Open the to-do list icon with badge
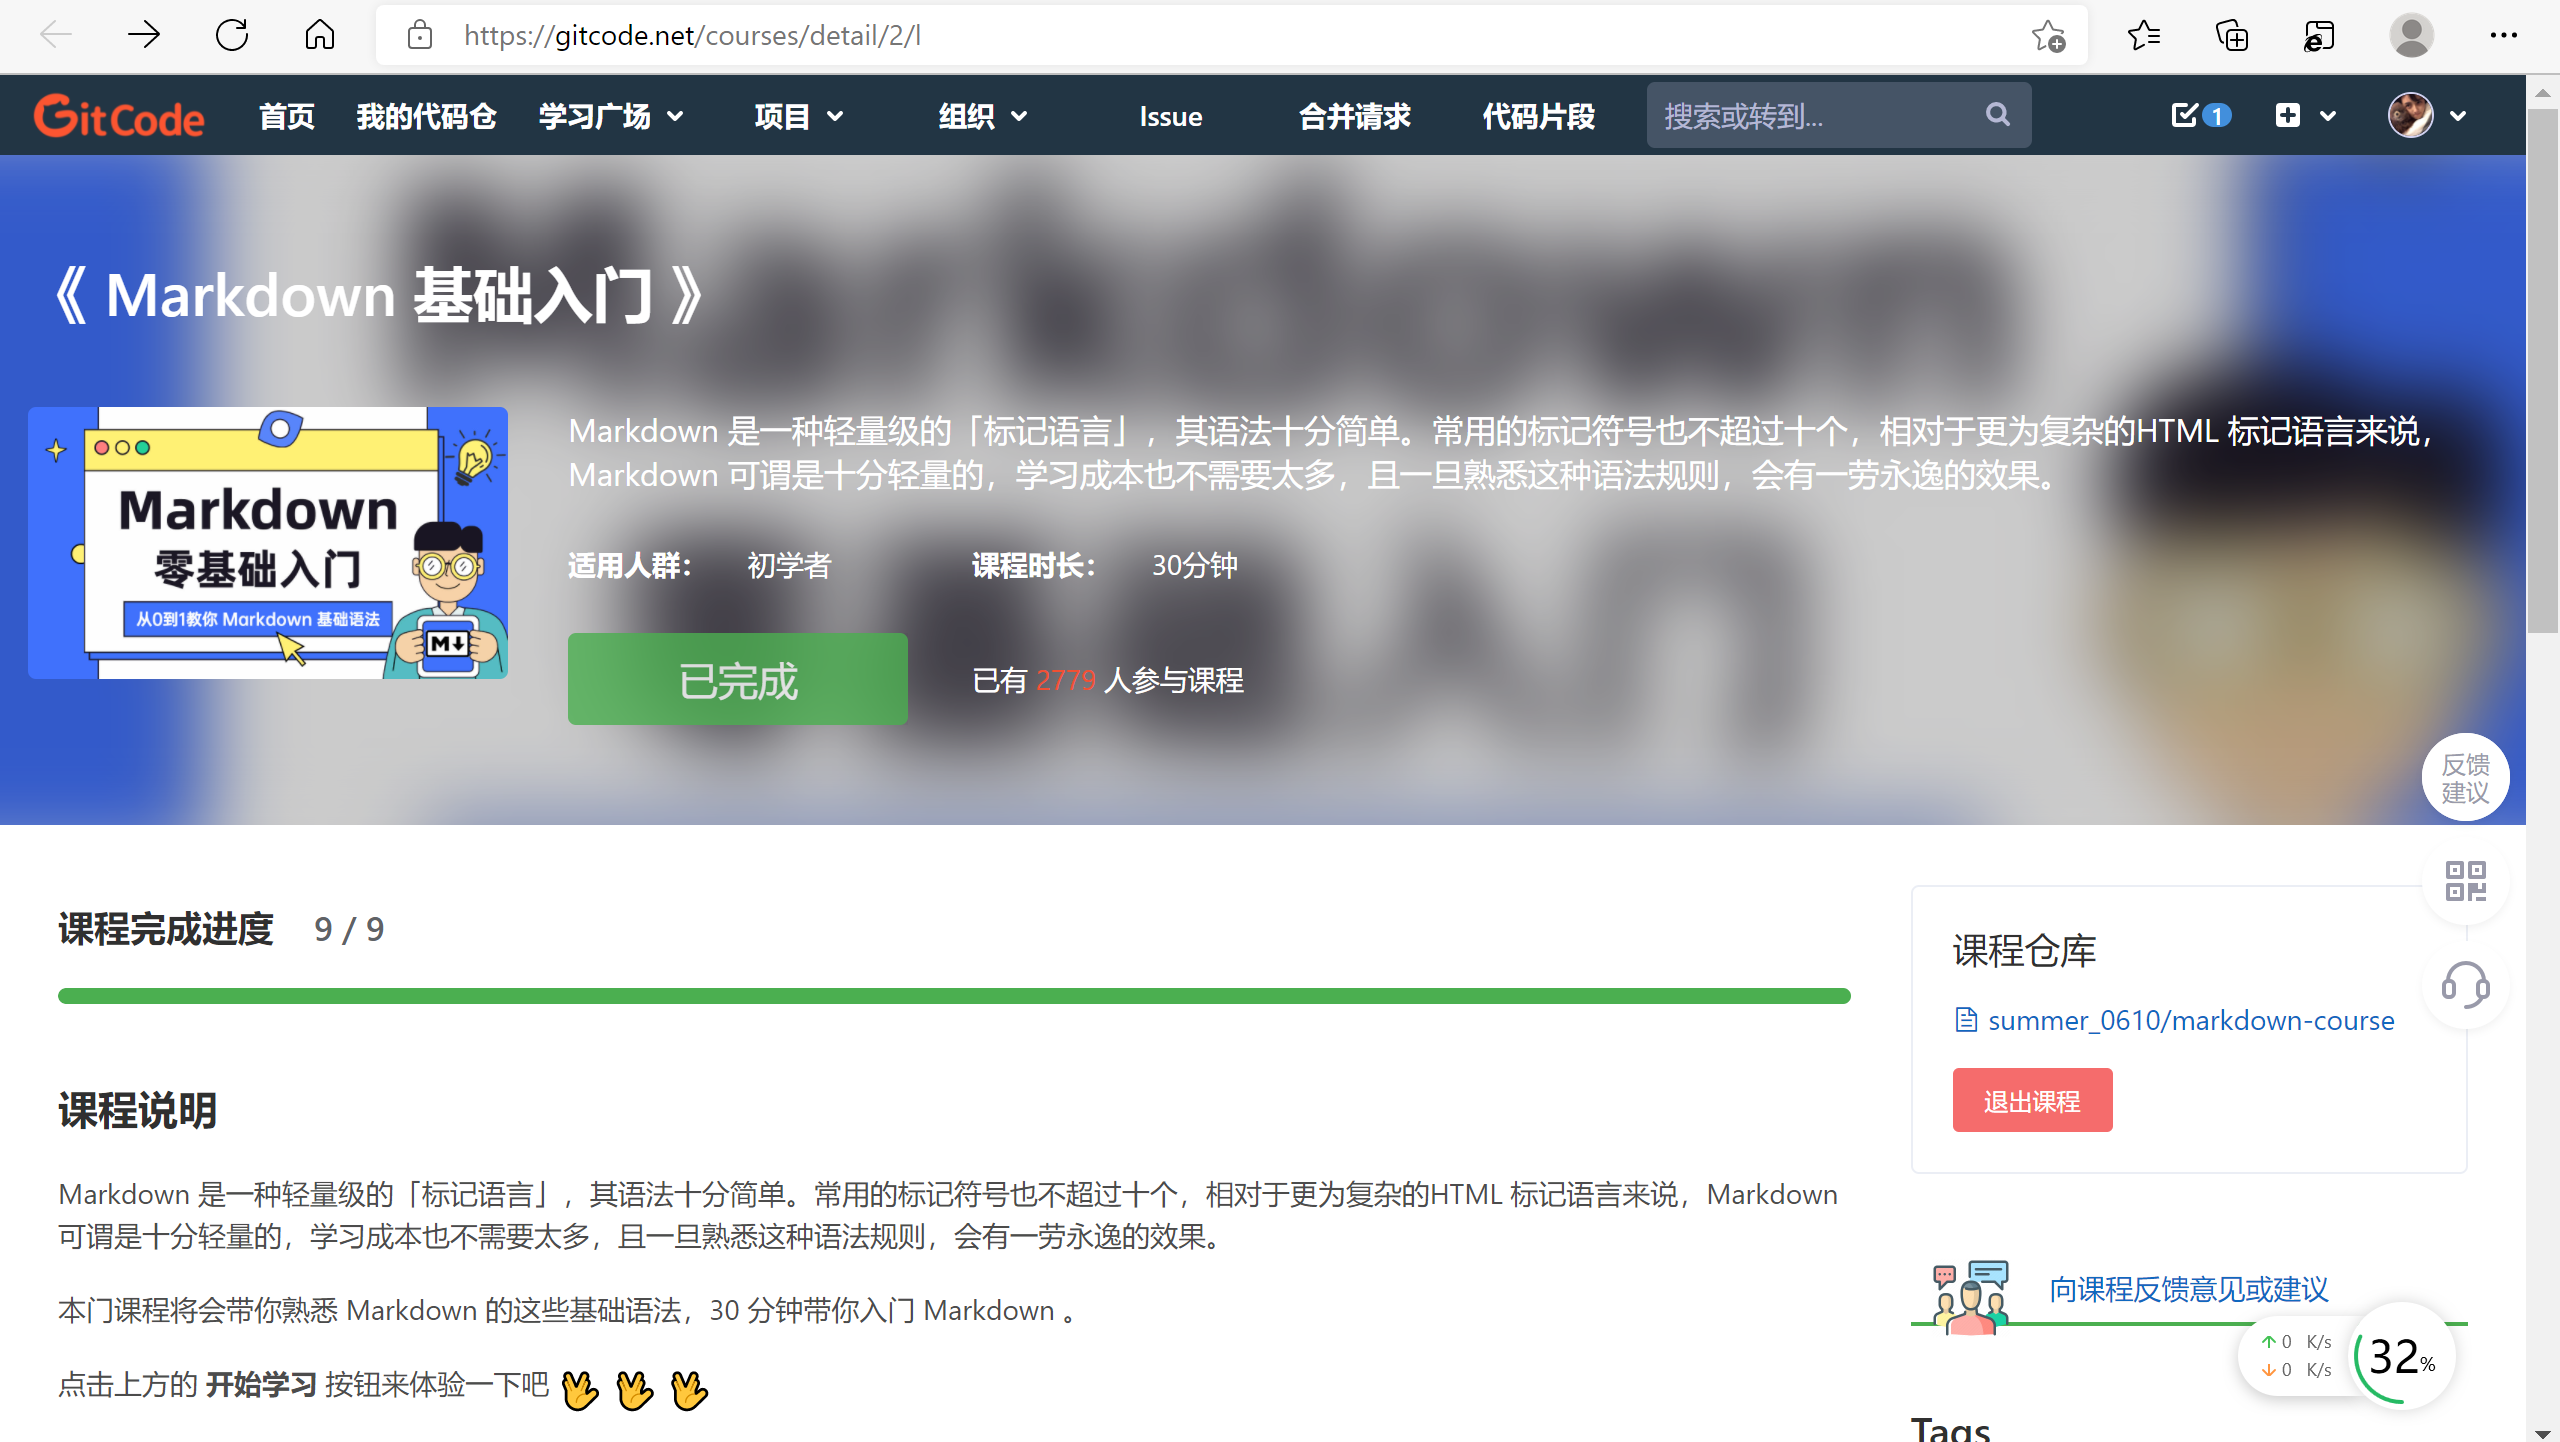 (2198, 116)
